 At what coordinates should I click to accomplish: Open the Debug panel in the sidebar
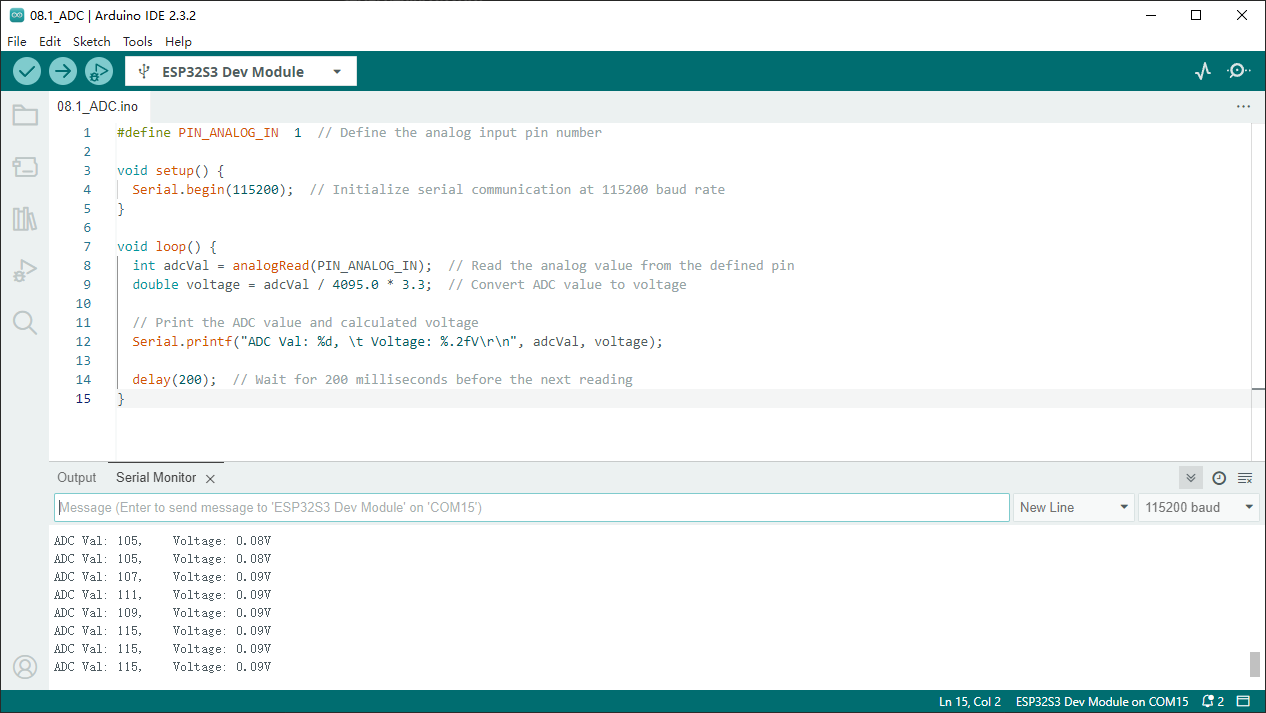(25, 271)
